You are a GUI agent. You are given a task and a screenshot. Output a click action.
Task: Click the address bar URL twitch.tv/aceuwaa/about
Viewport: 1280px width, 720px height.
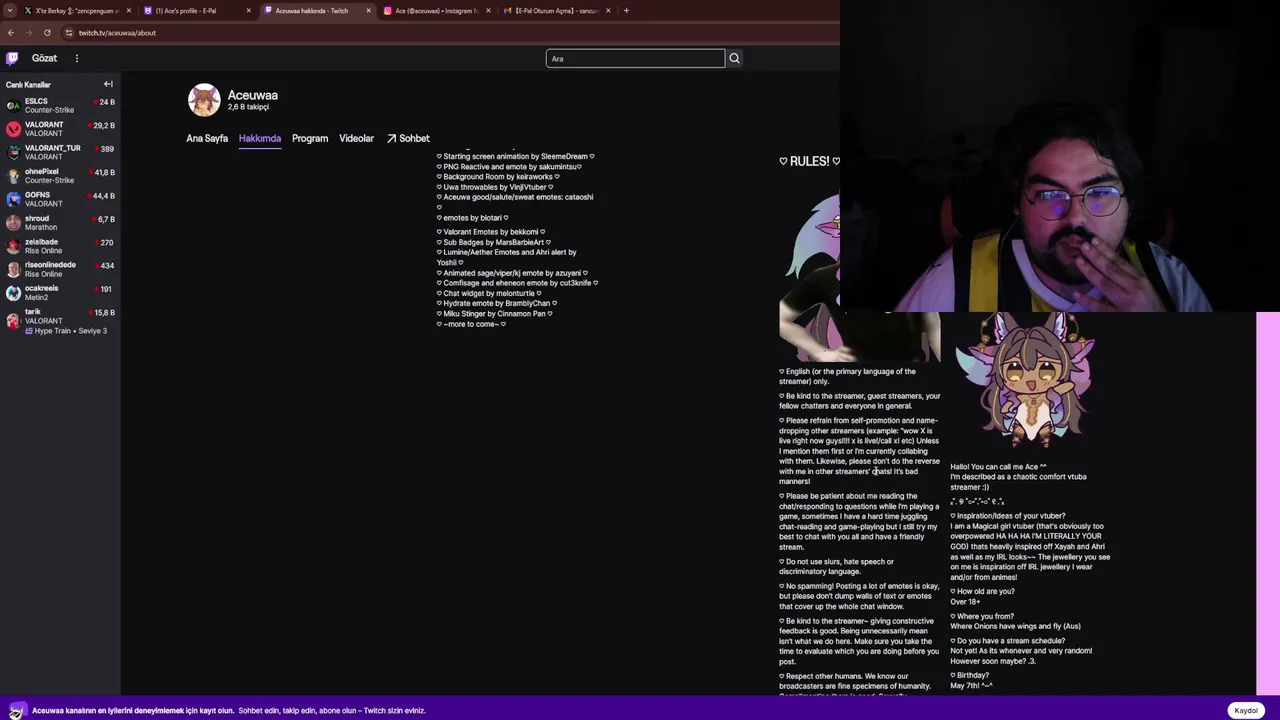117,33
